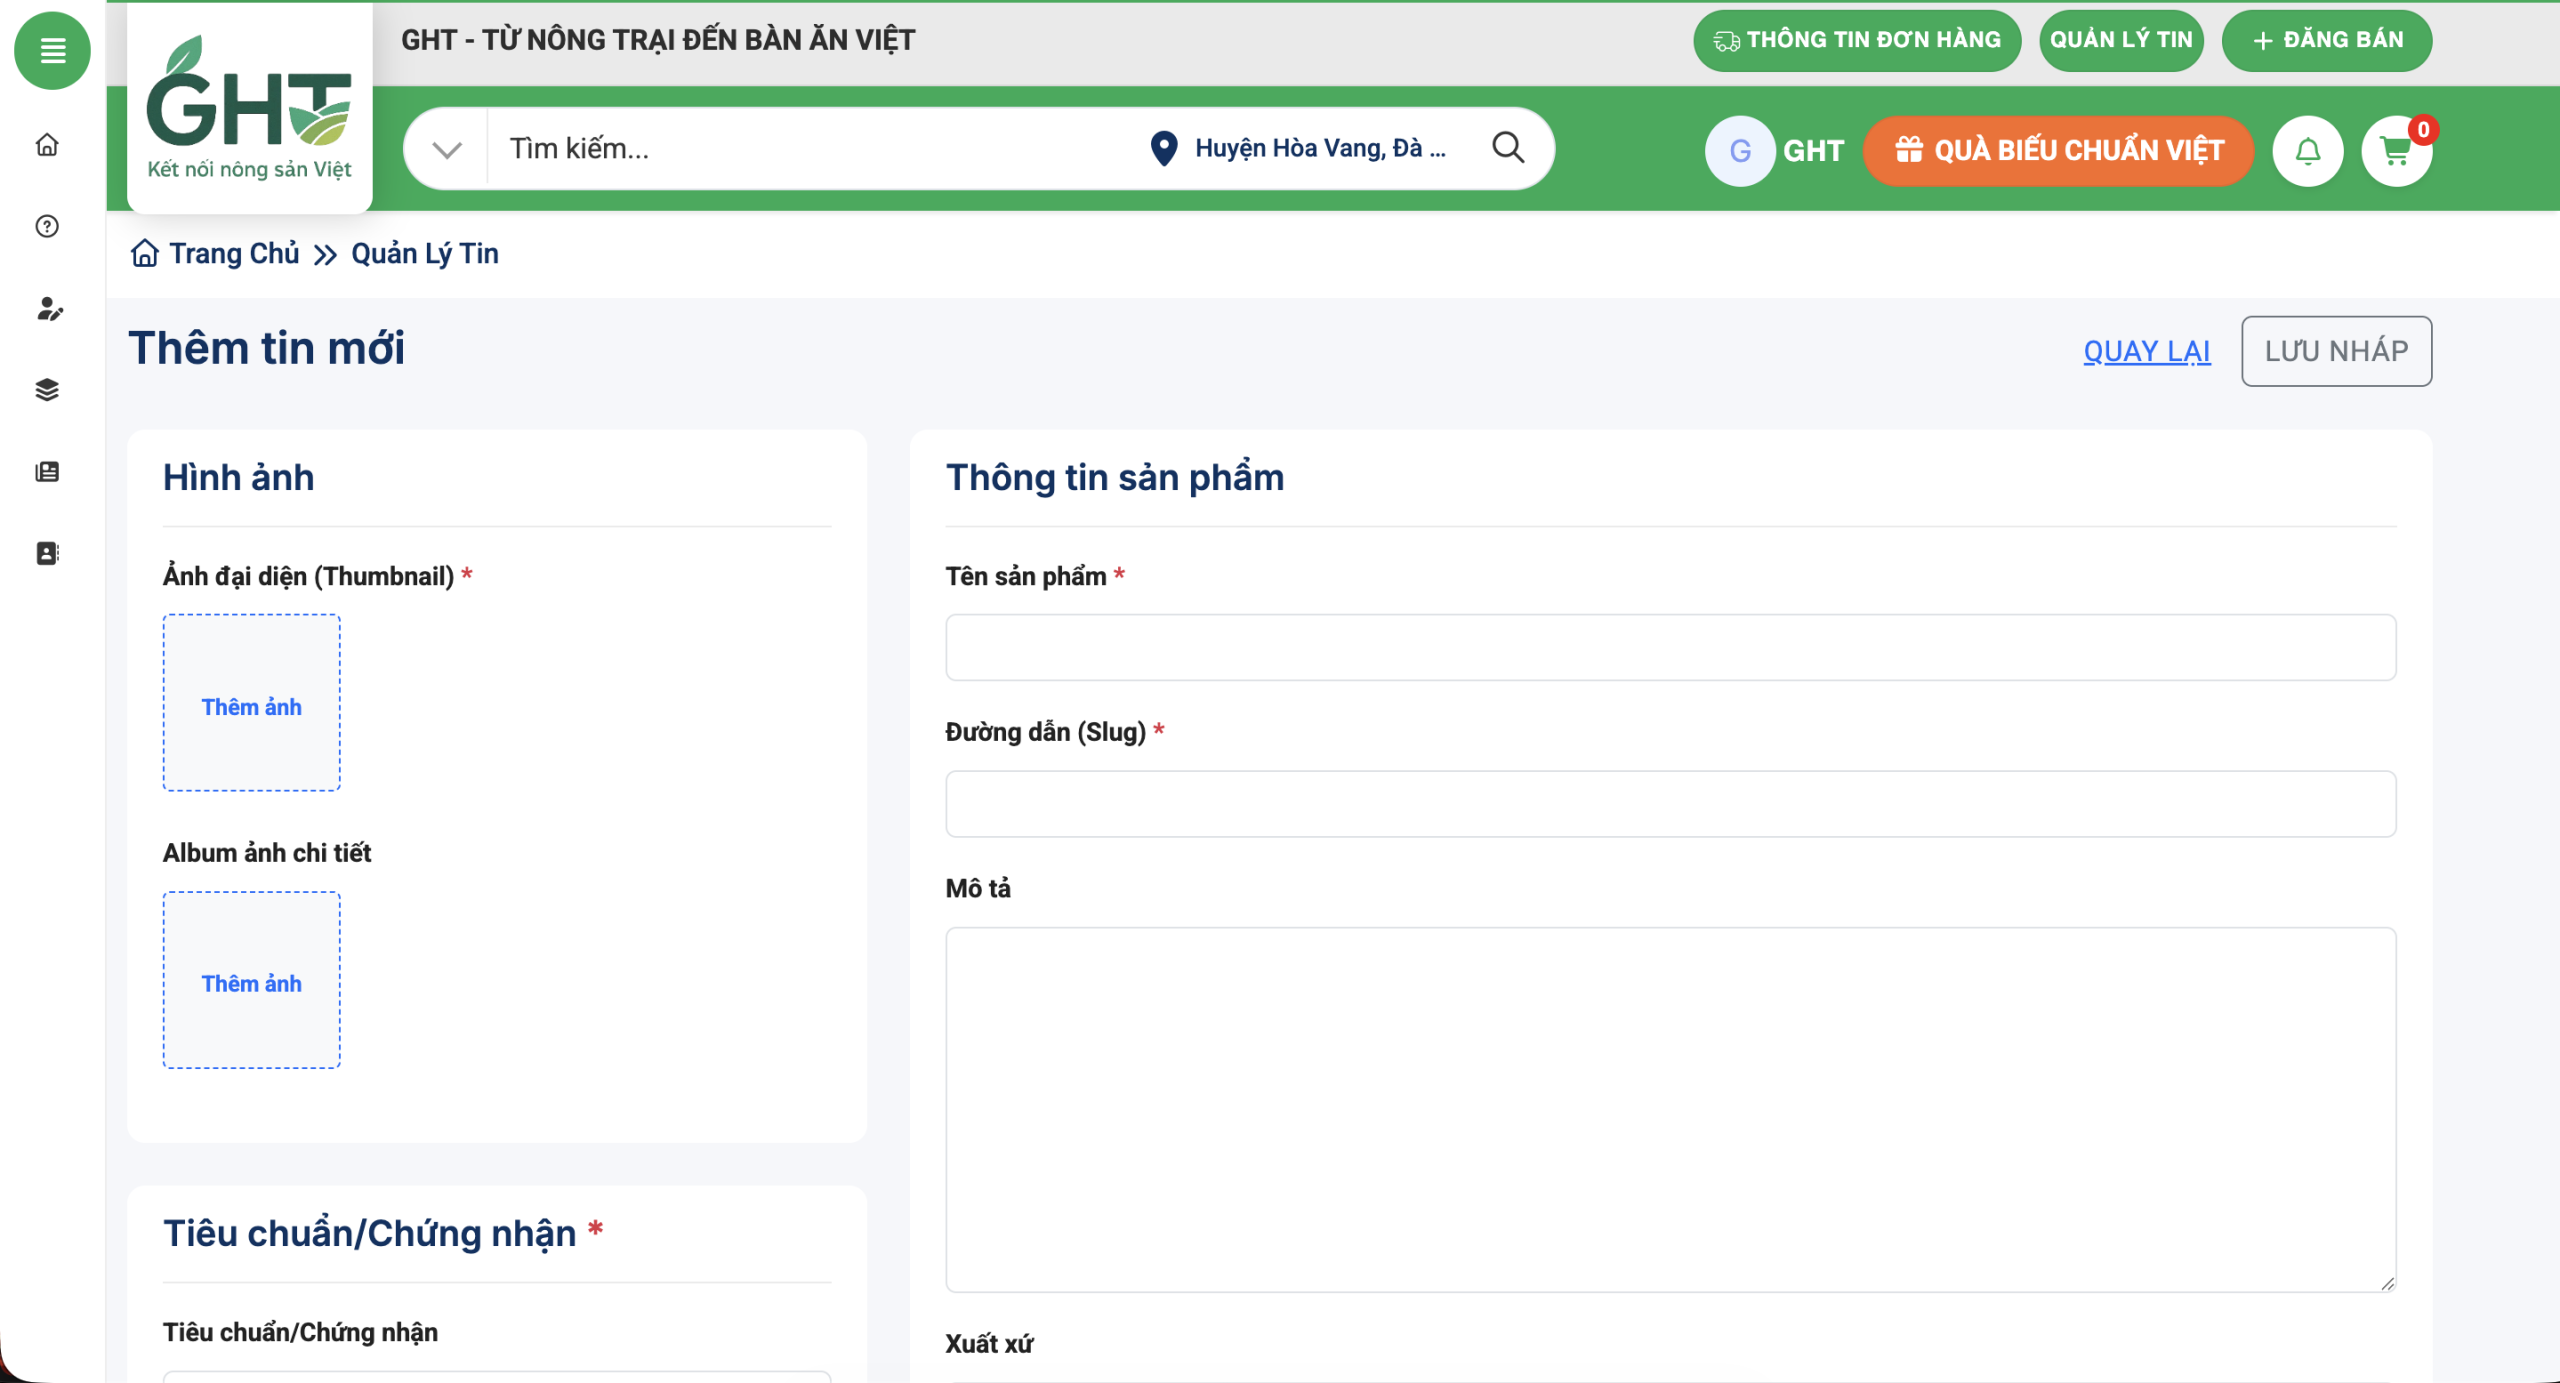Open the Huyện Hòa Vang location selector

point(1299,148)
